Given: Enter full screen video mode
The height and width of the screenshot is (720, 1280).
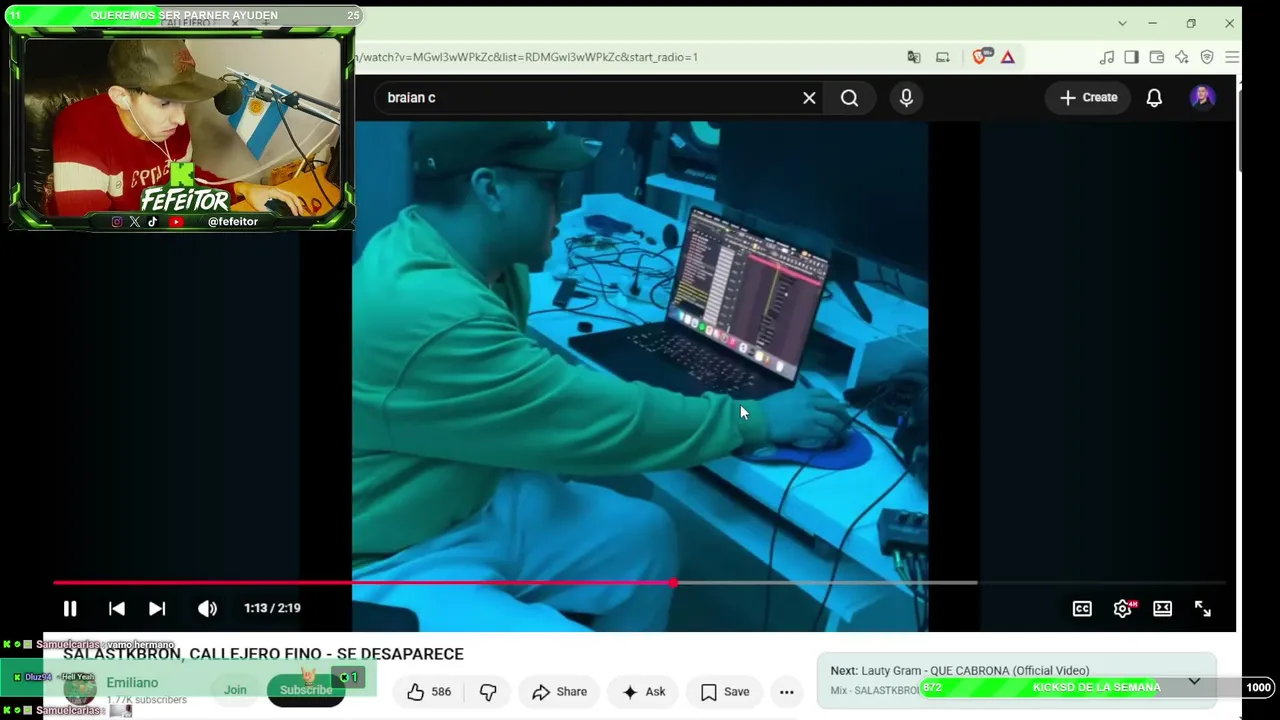Looking at the screenshot, I should (1203, 608).
